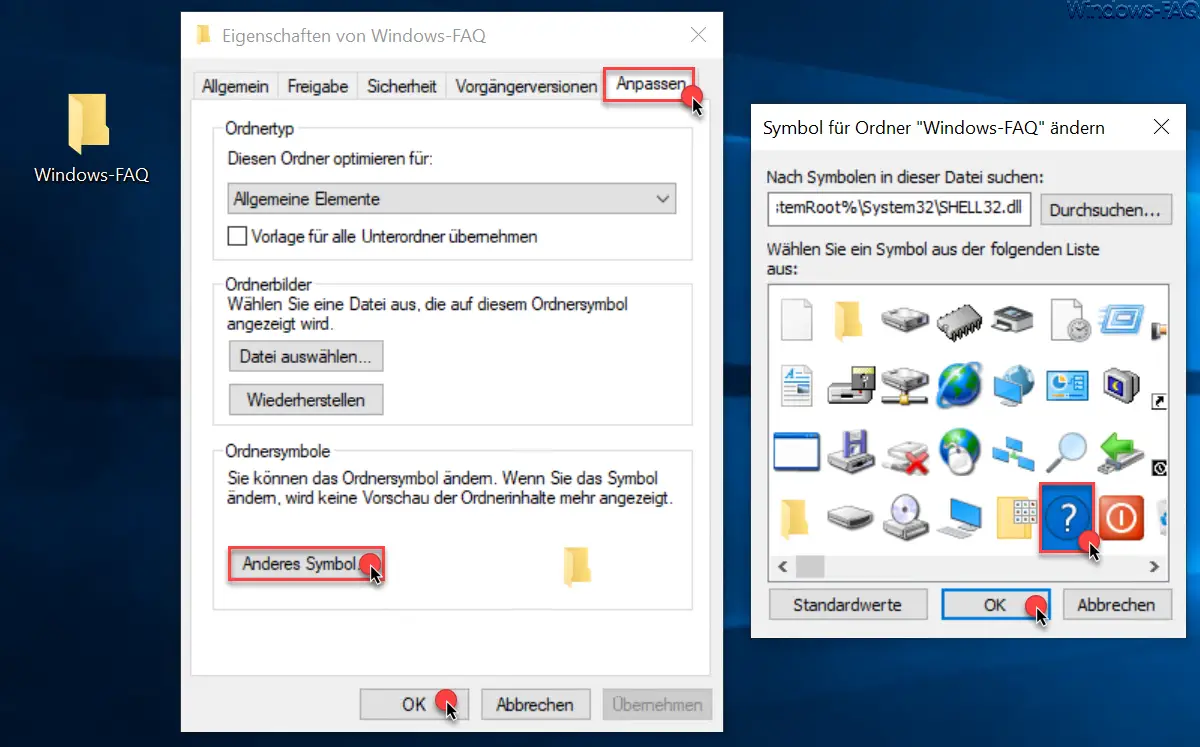Pick the purple floppy disk drive icon
Screen dimensions: 1200x747
coord(851,451)
